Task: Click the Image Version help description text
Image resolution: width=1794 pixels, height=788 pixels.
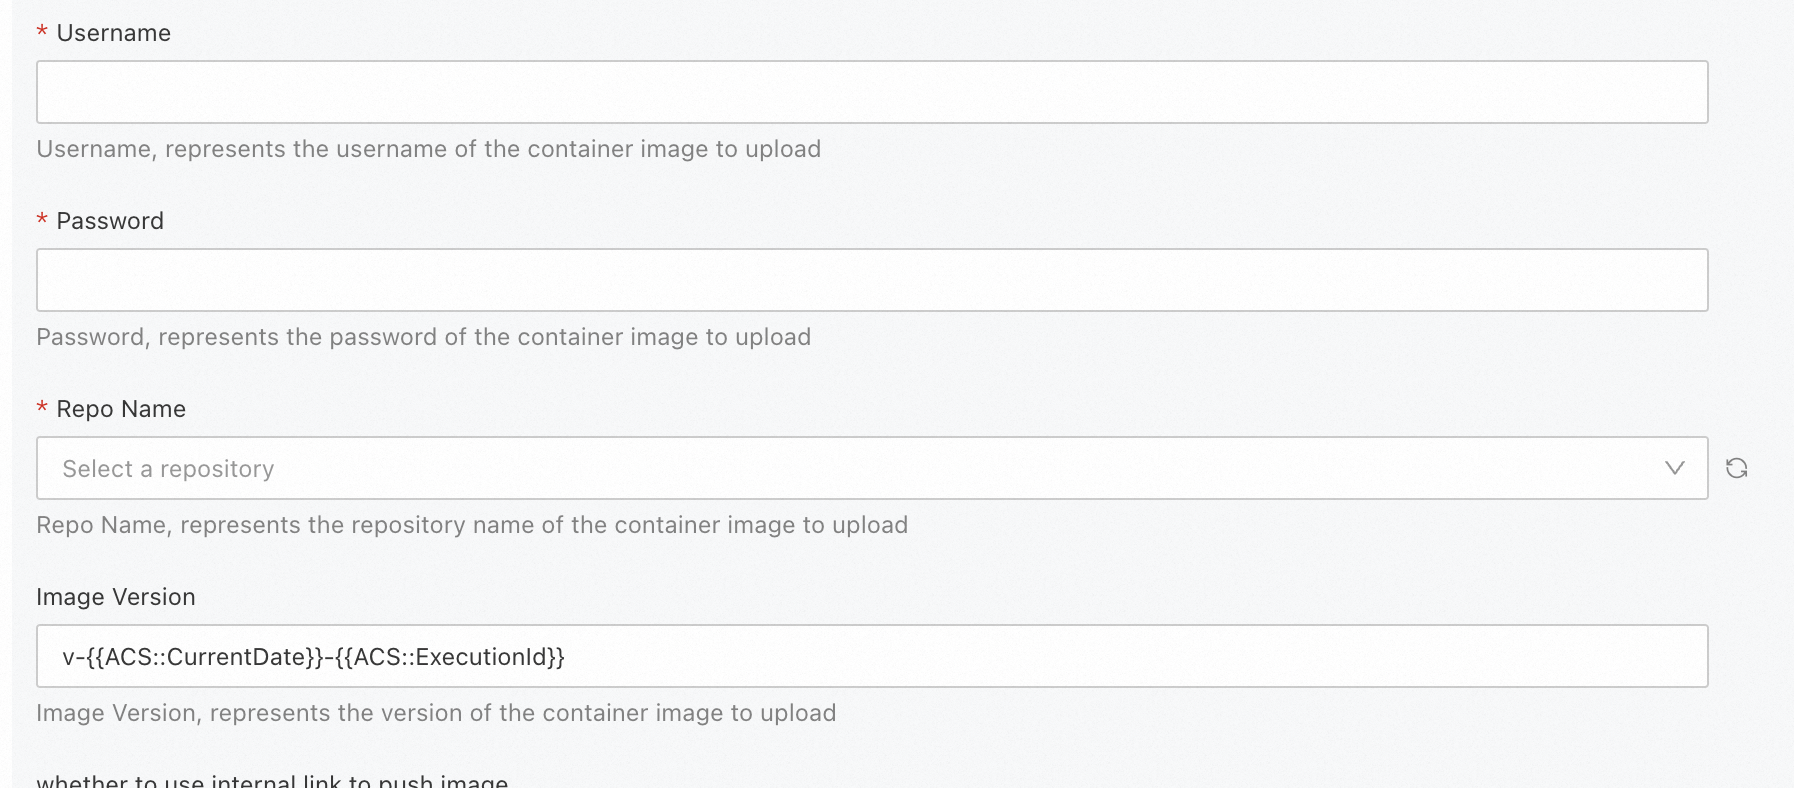Action: (x=436, y=713)
